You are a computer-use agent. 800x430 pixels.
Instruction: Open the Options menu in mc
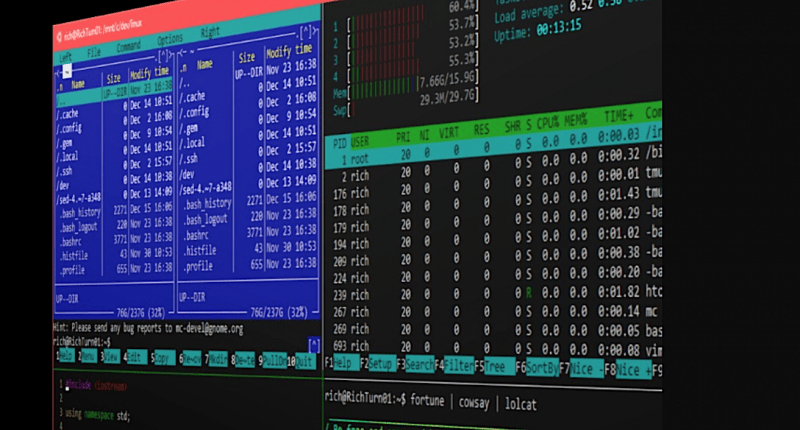click(x=170, y=40)
